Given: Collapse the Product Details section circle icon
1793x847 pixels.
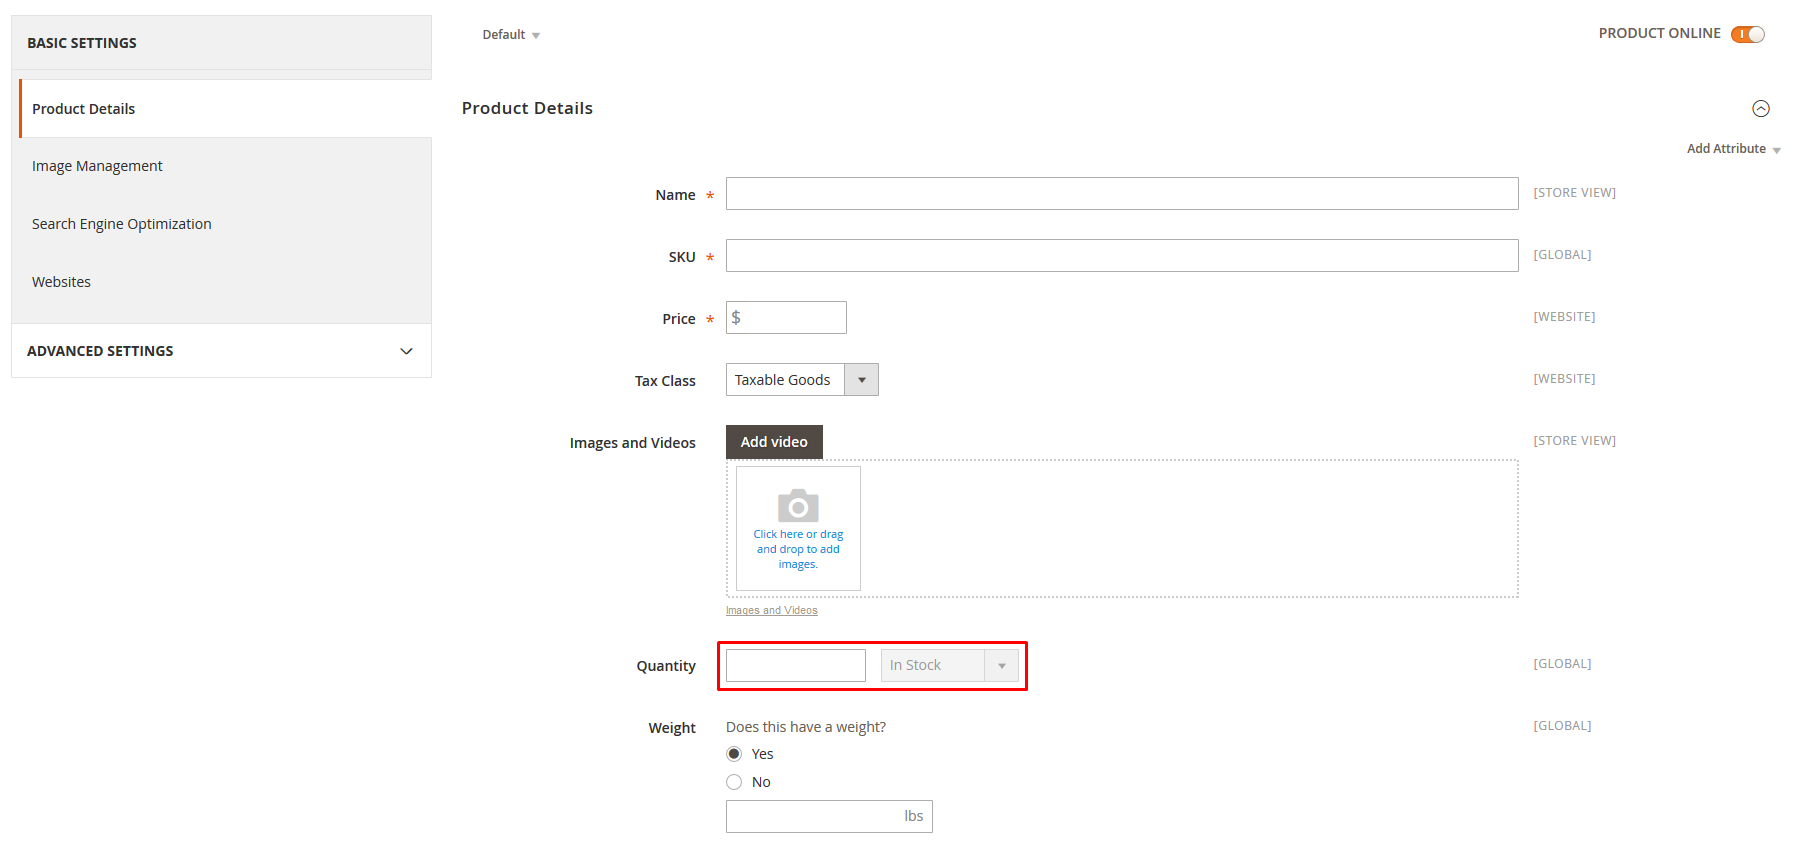Looking at the screenshot, I should click(x=1760, y=109).
